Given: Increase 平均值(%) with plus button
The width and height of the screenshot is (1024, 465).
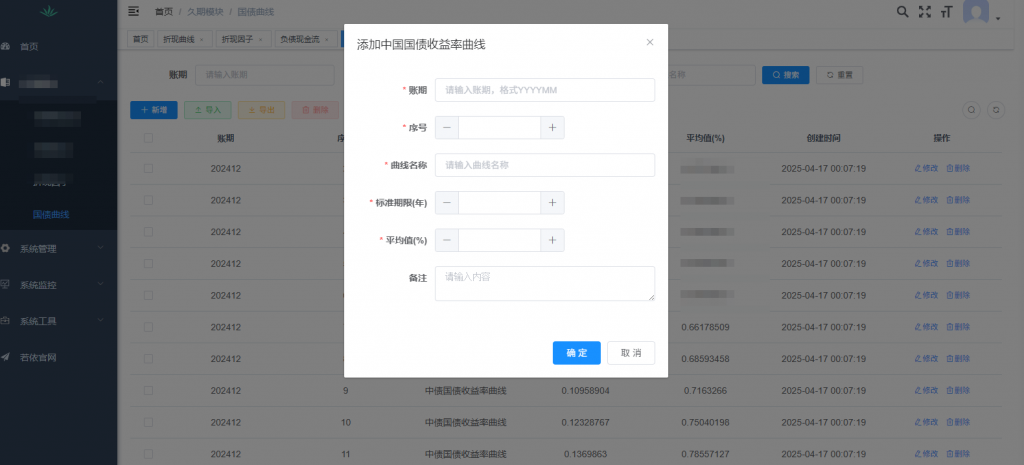Looking at the screenshot, I should [552, 240].
